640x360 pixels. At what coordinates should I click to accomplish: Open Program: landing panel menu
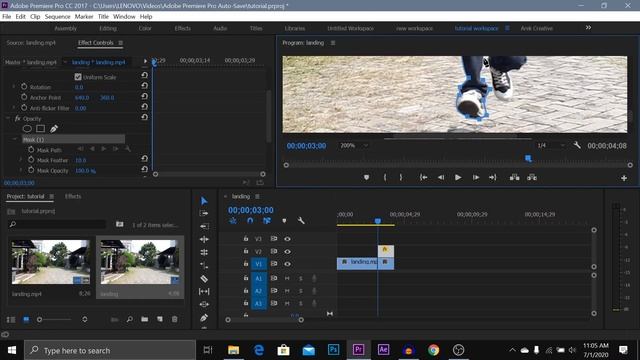(x=333, y=42)
